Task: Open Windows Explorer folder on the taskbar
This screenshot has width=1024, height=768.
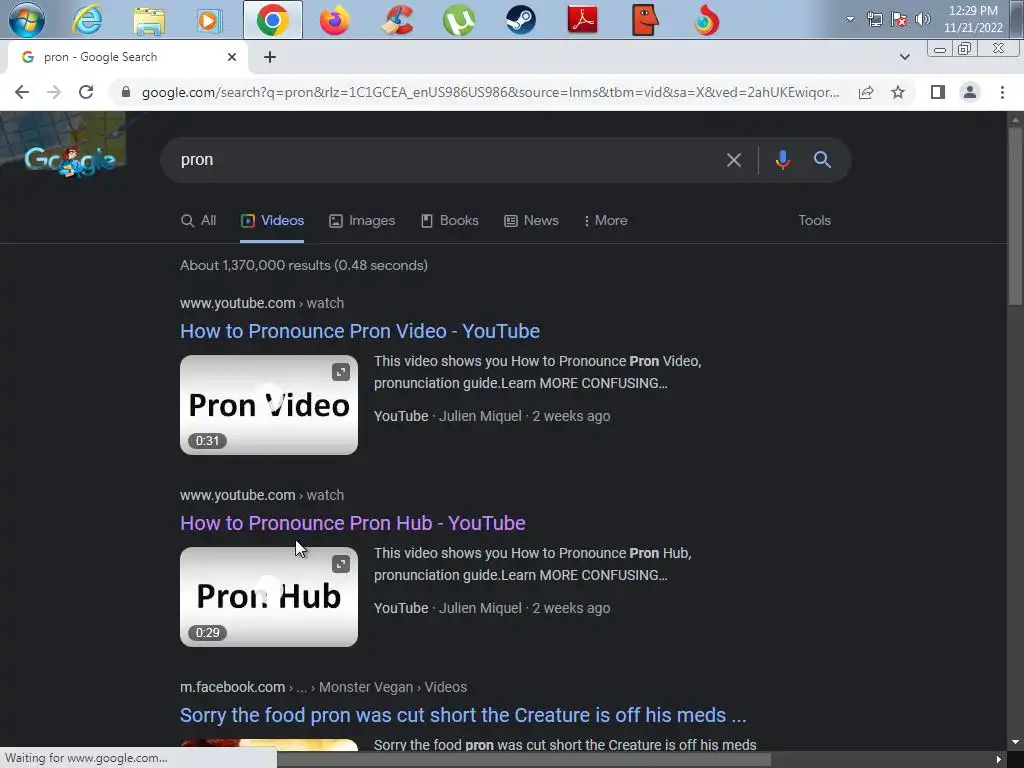Action: tap(149, 20)
